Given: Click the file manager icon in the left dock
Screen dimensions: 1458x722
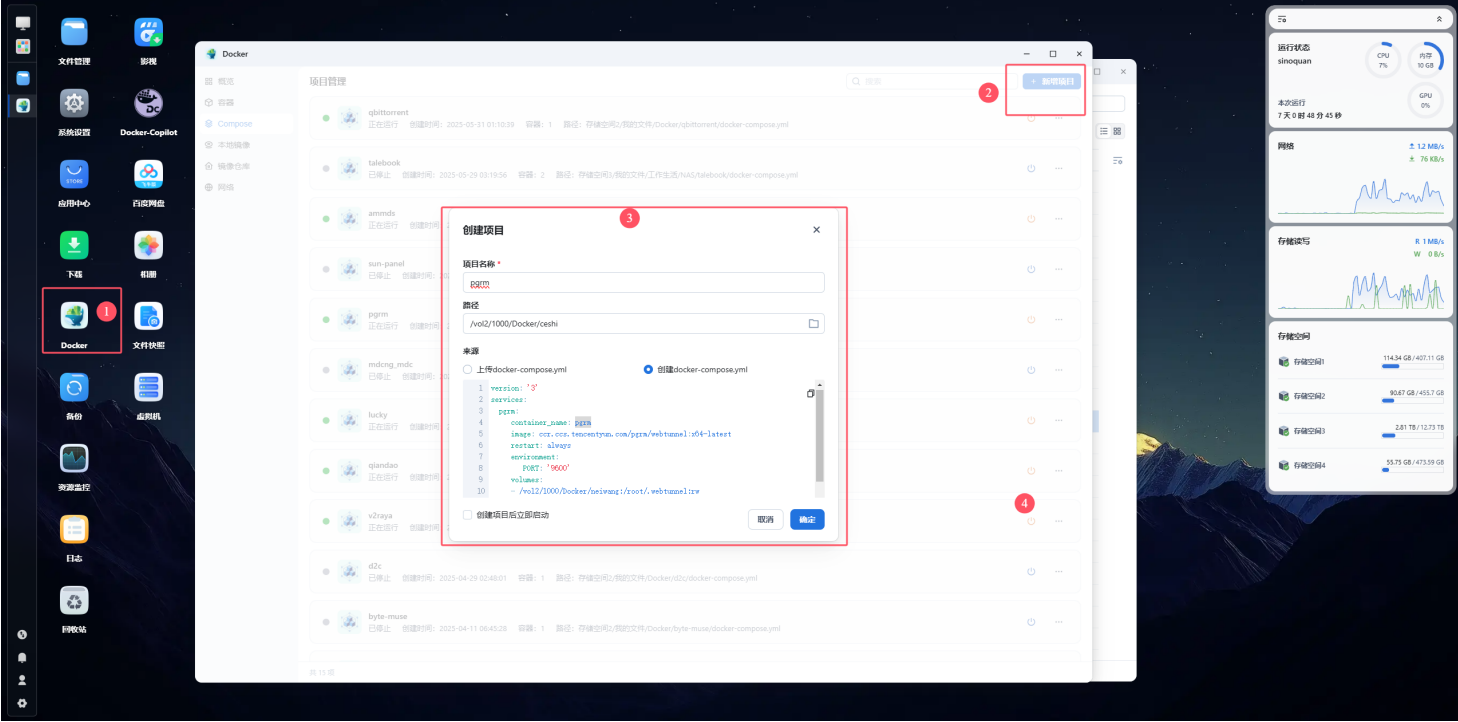Looking at the screenshot, I should tap(22, 78).
